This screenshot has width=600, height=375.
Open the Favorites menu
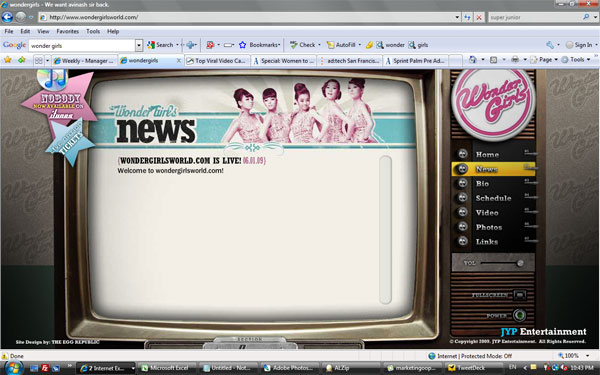click(x=67, y=31)
